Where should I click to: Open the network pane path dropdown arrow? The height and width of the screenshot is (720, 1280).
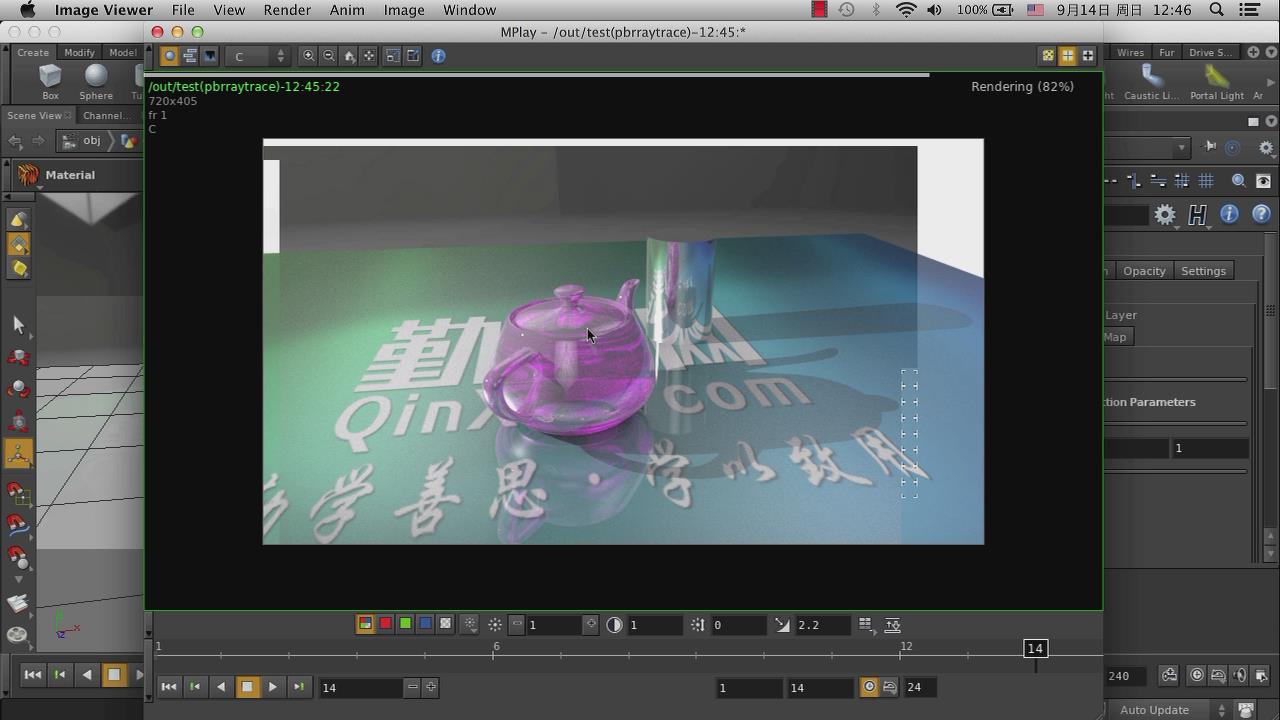[x=1181, y=147]
